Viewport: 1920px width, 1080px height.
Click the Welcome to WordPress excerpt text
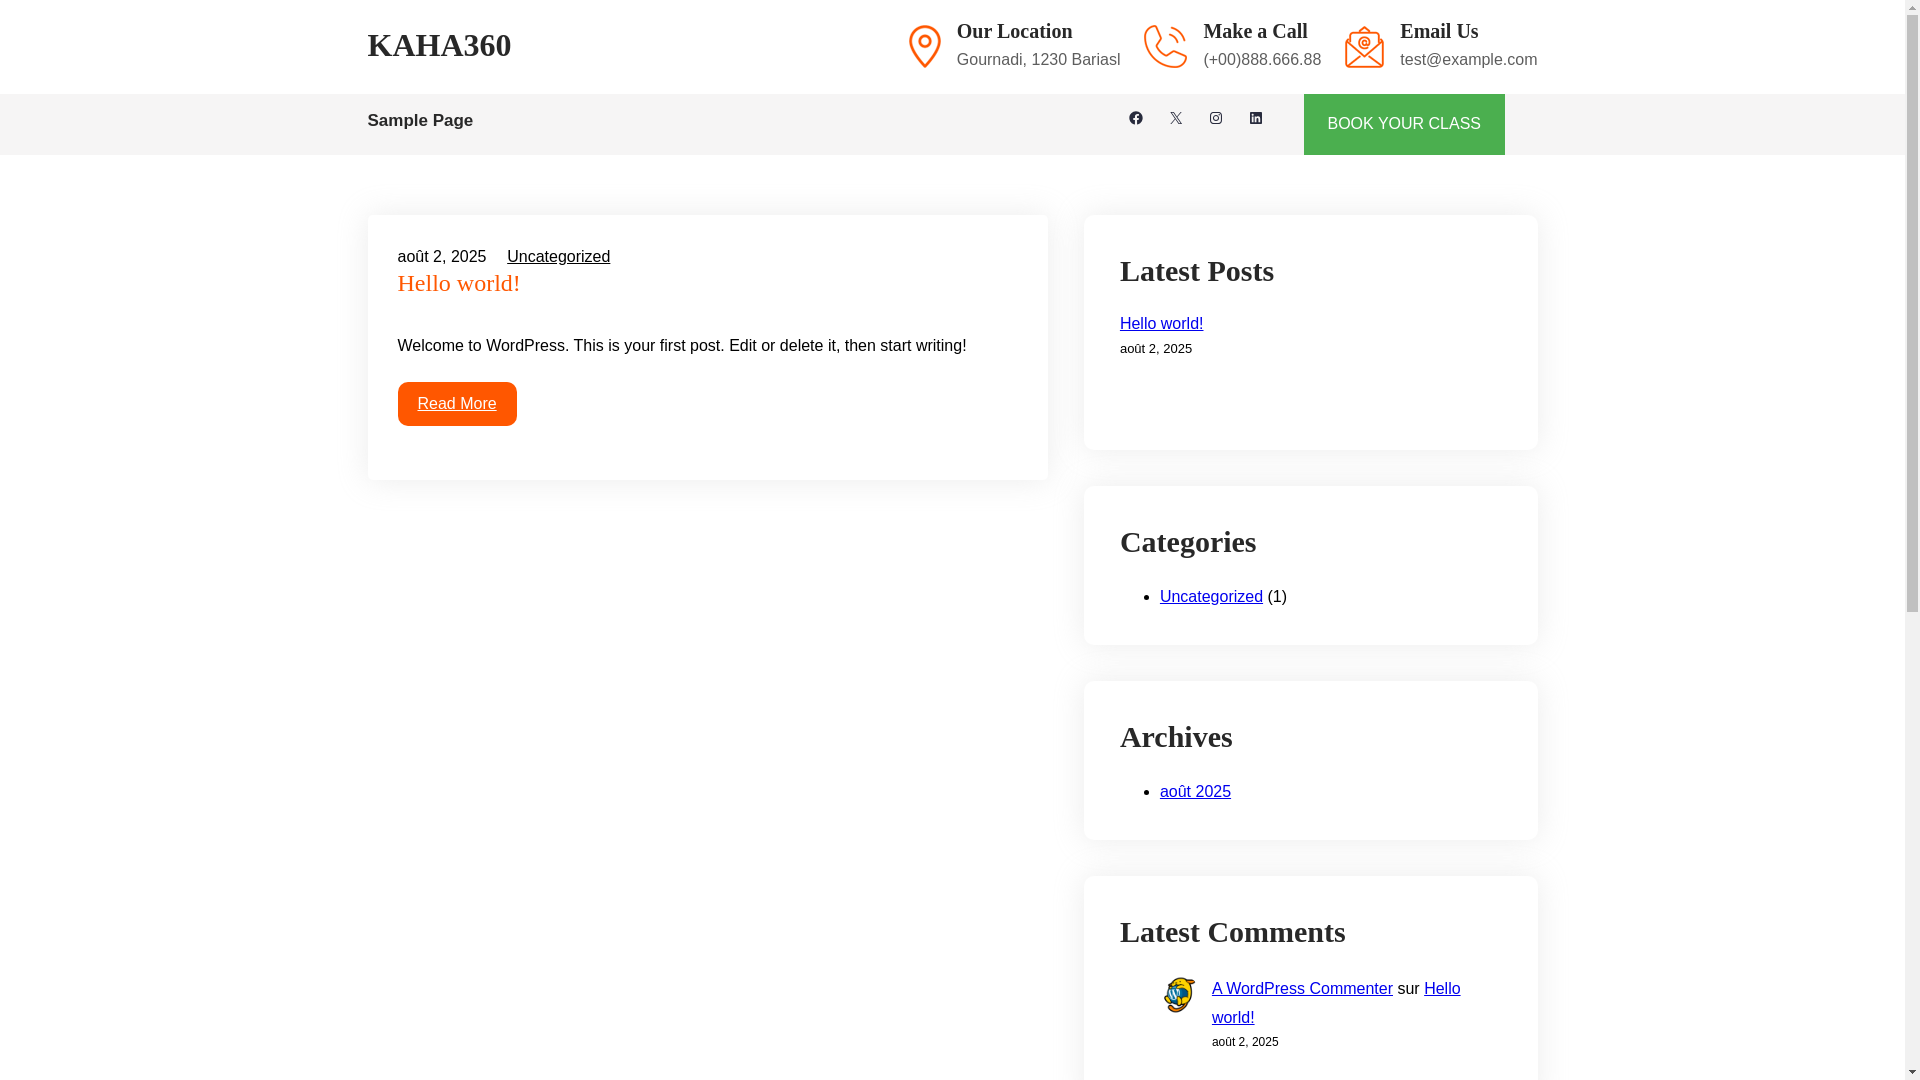coord(682,345)
